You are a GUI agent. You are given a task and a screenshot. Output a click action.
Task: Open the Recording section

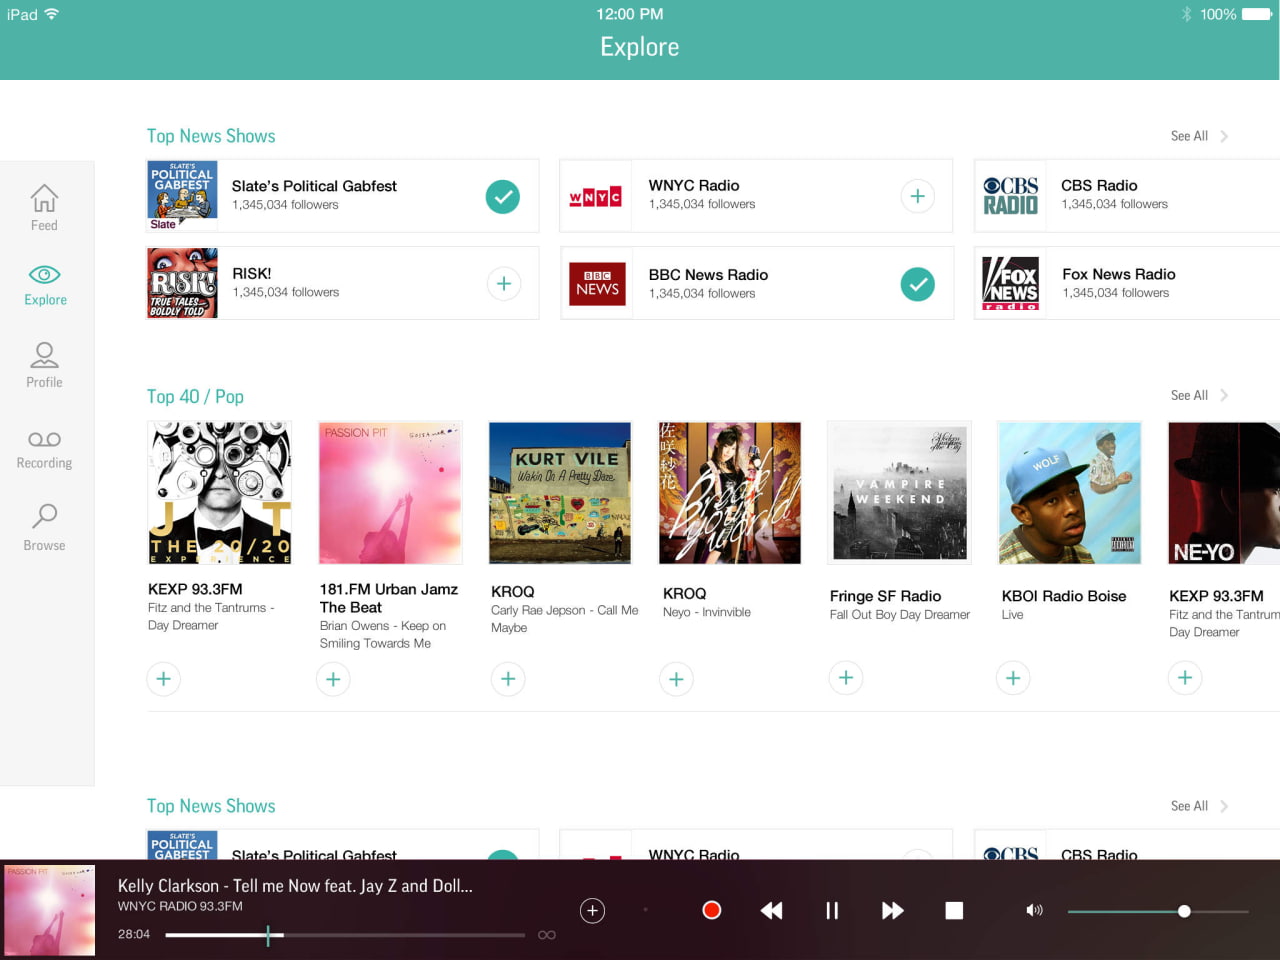43,448
